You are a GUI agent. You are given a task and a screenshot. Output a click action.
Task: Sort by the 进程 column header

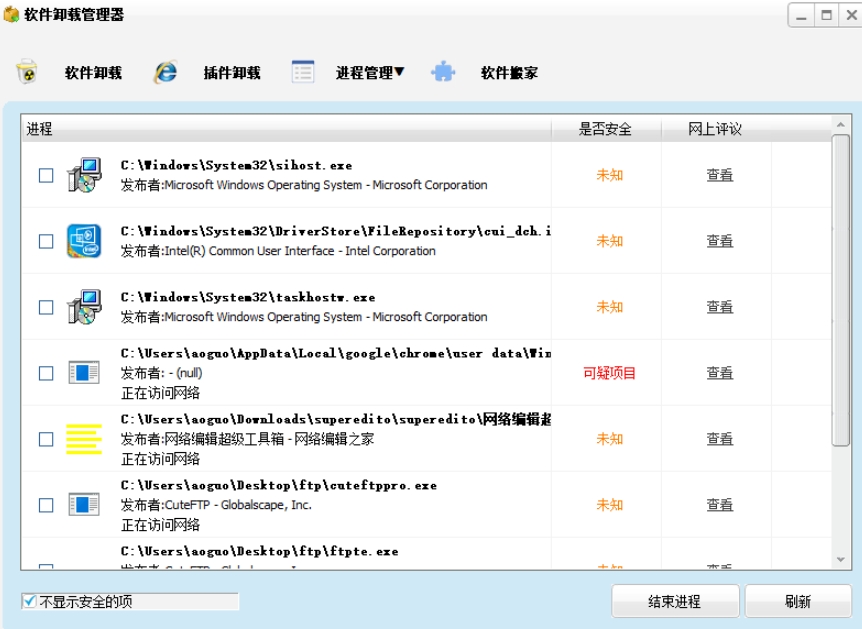point(286,129)
